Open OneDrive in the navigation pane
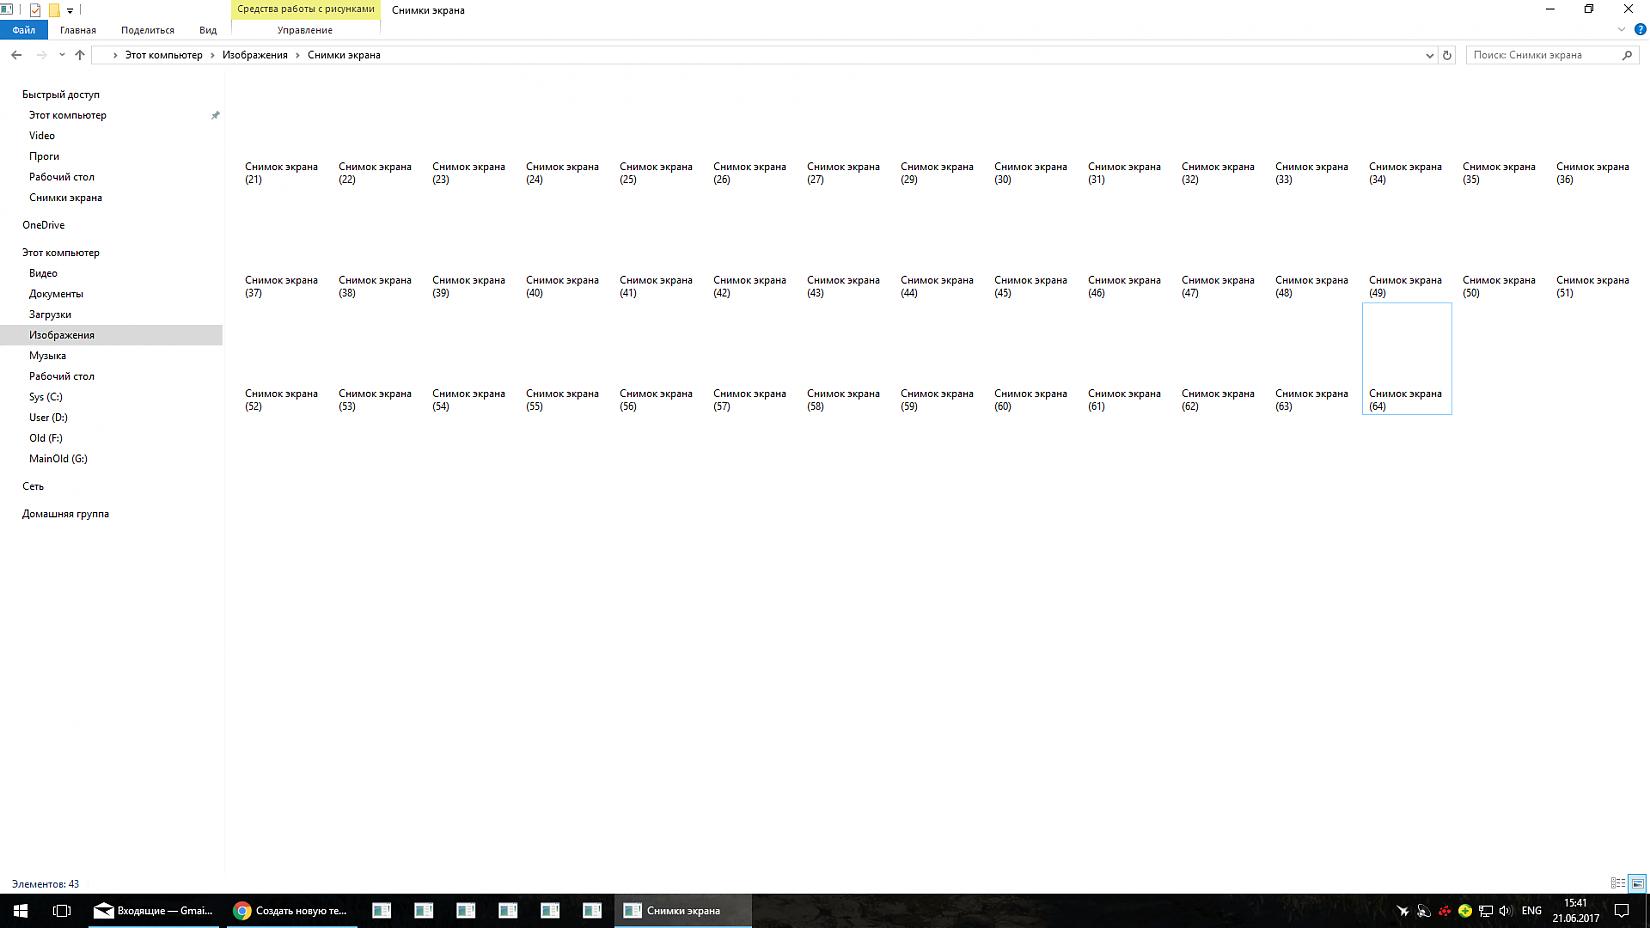 (43, 225)
